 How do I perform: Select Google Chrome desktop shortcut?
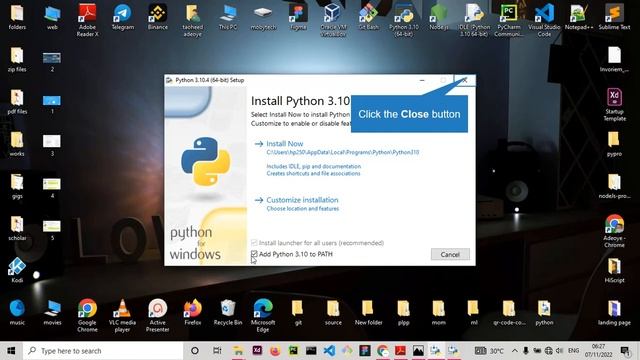87,315
